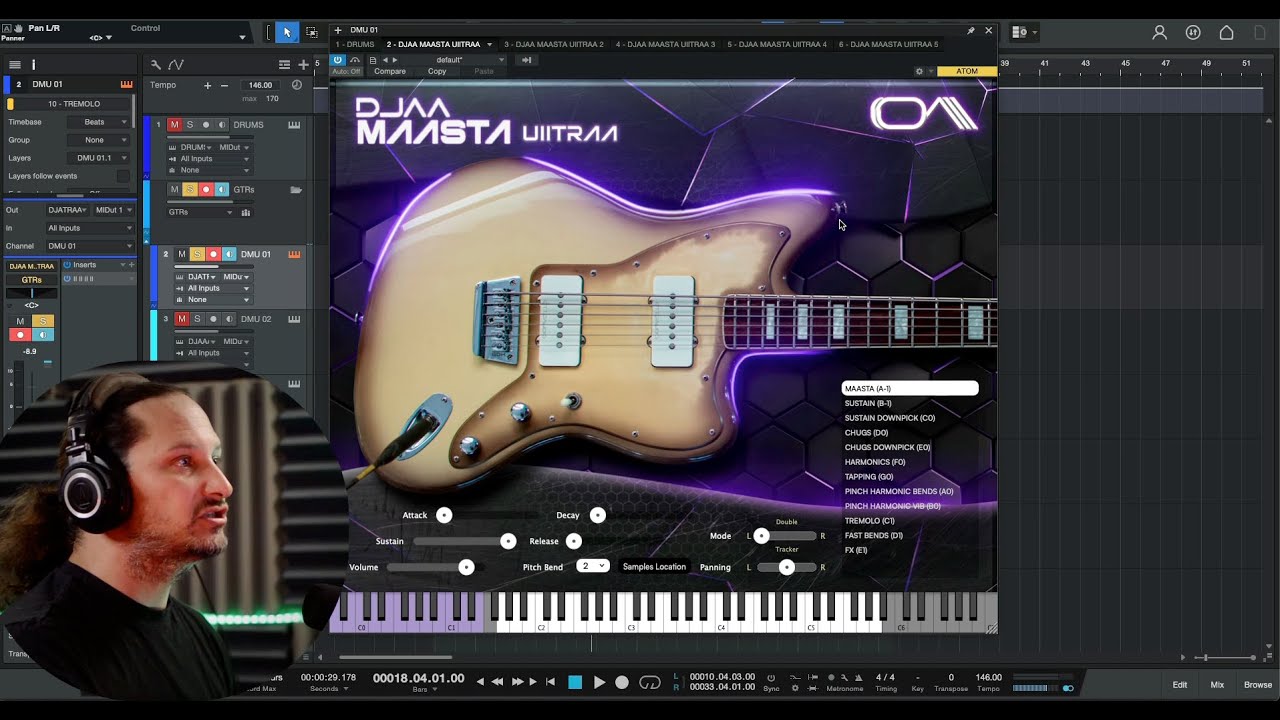Show the automation curve icon above tracks
Image resolution: width=1280 pixels, height=720 pixels.
[x=176, y=64]
